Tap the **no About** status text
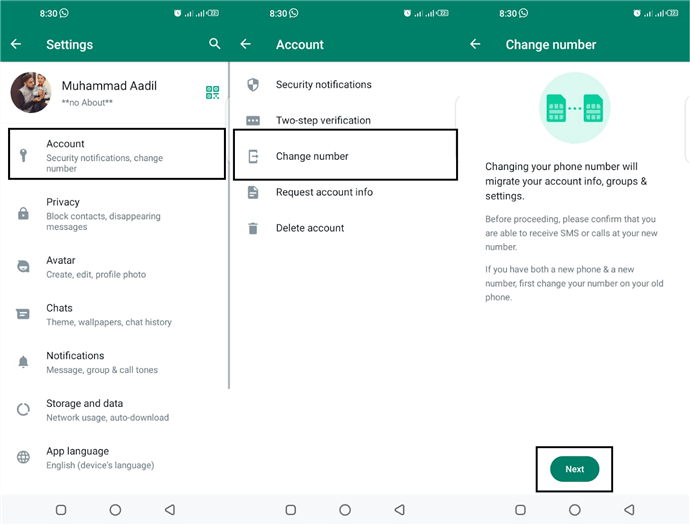The height and width of the screenshot is (525, 690). point(87,103)
